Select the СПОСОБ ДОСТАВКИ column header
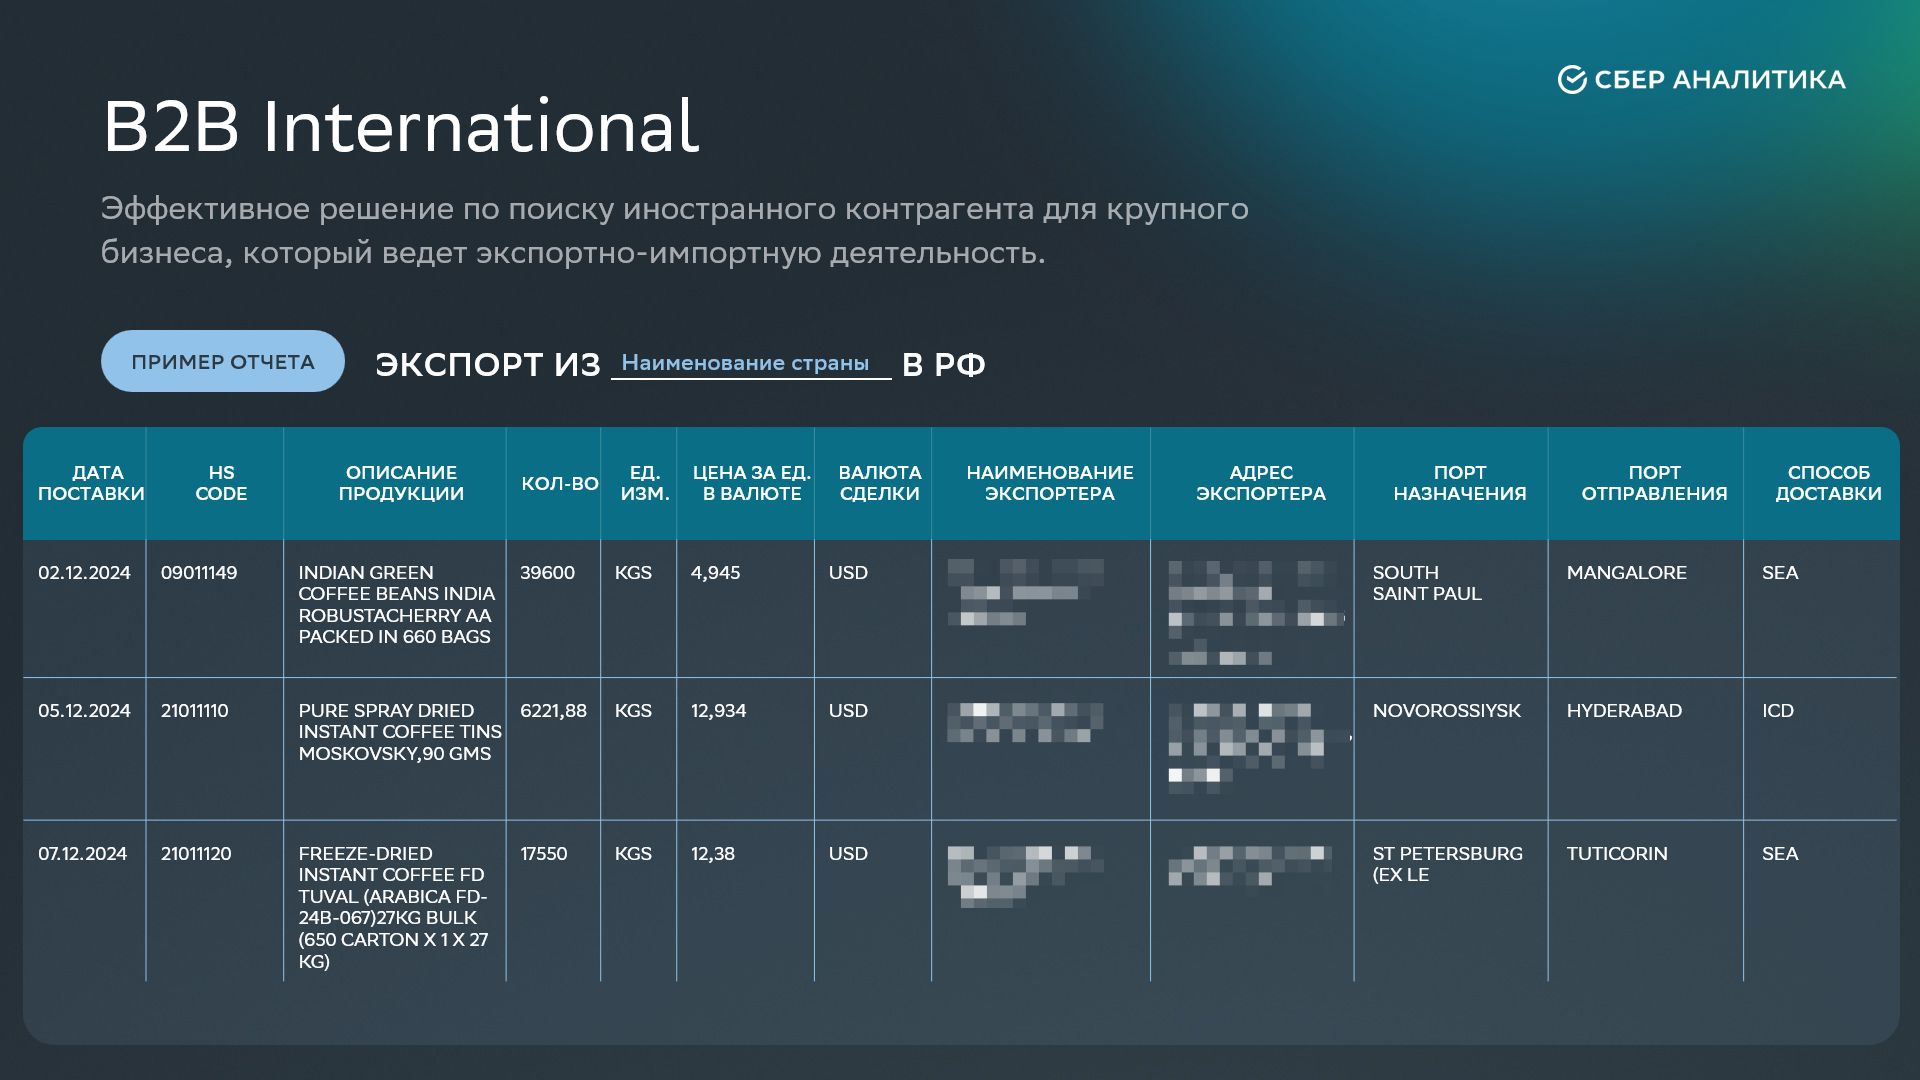 pos(1827,483)
